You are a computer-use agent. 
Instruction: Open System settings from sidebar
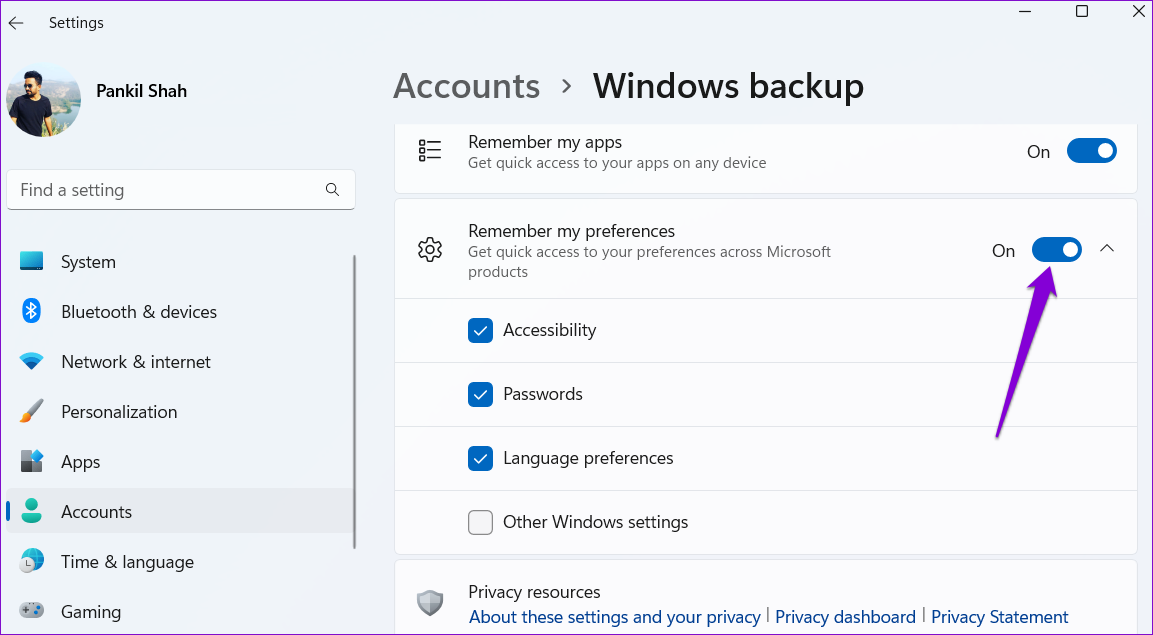click(x=88, y=262)
